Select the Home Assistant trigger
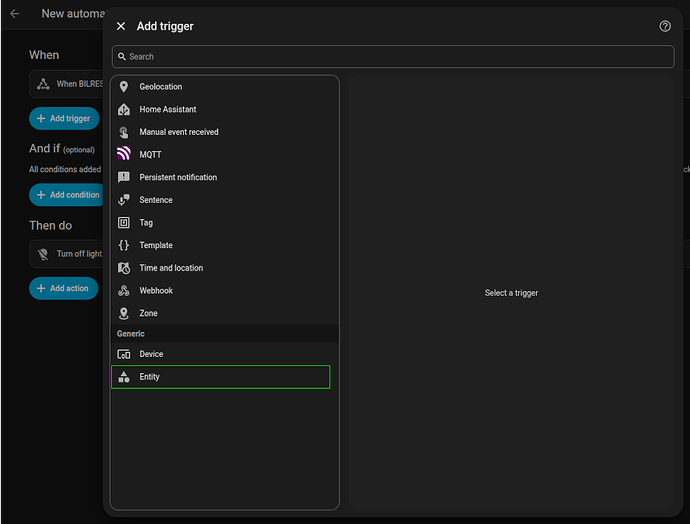 (224, 109)
